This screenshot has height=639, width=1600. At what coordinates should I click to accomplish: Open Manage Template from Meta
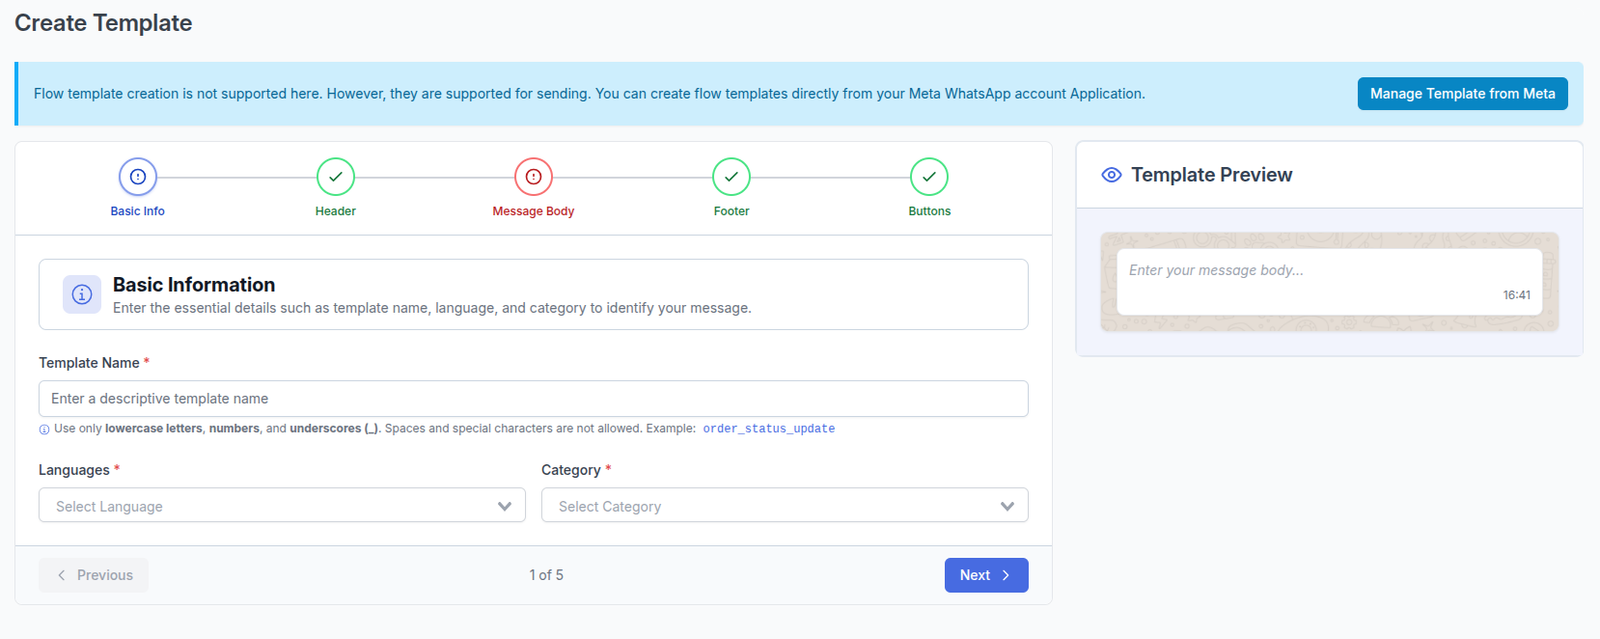(x=1462, y=94)
